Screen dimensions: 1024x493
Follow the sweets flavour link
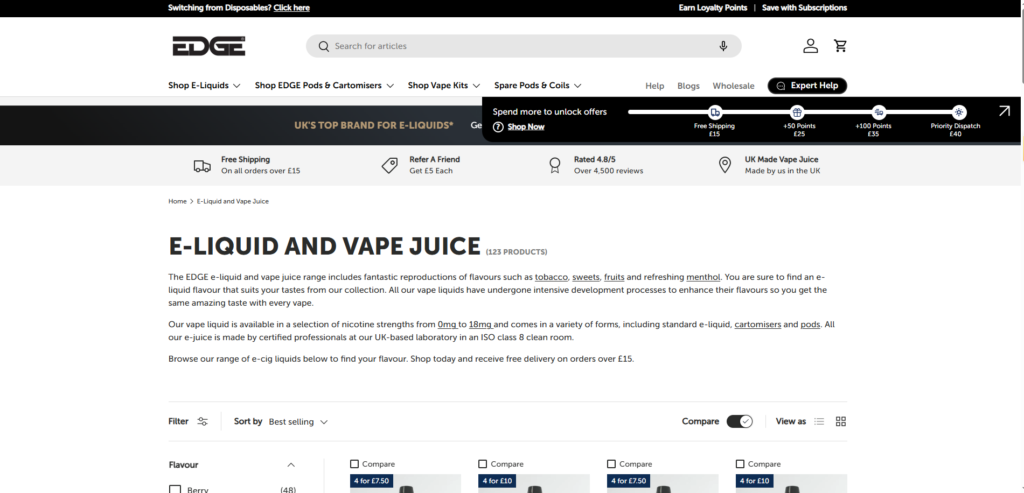(586, 277)
